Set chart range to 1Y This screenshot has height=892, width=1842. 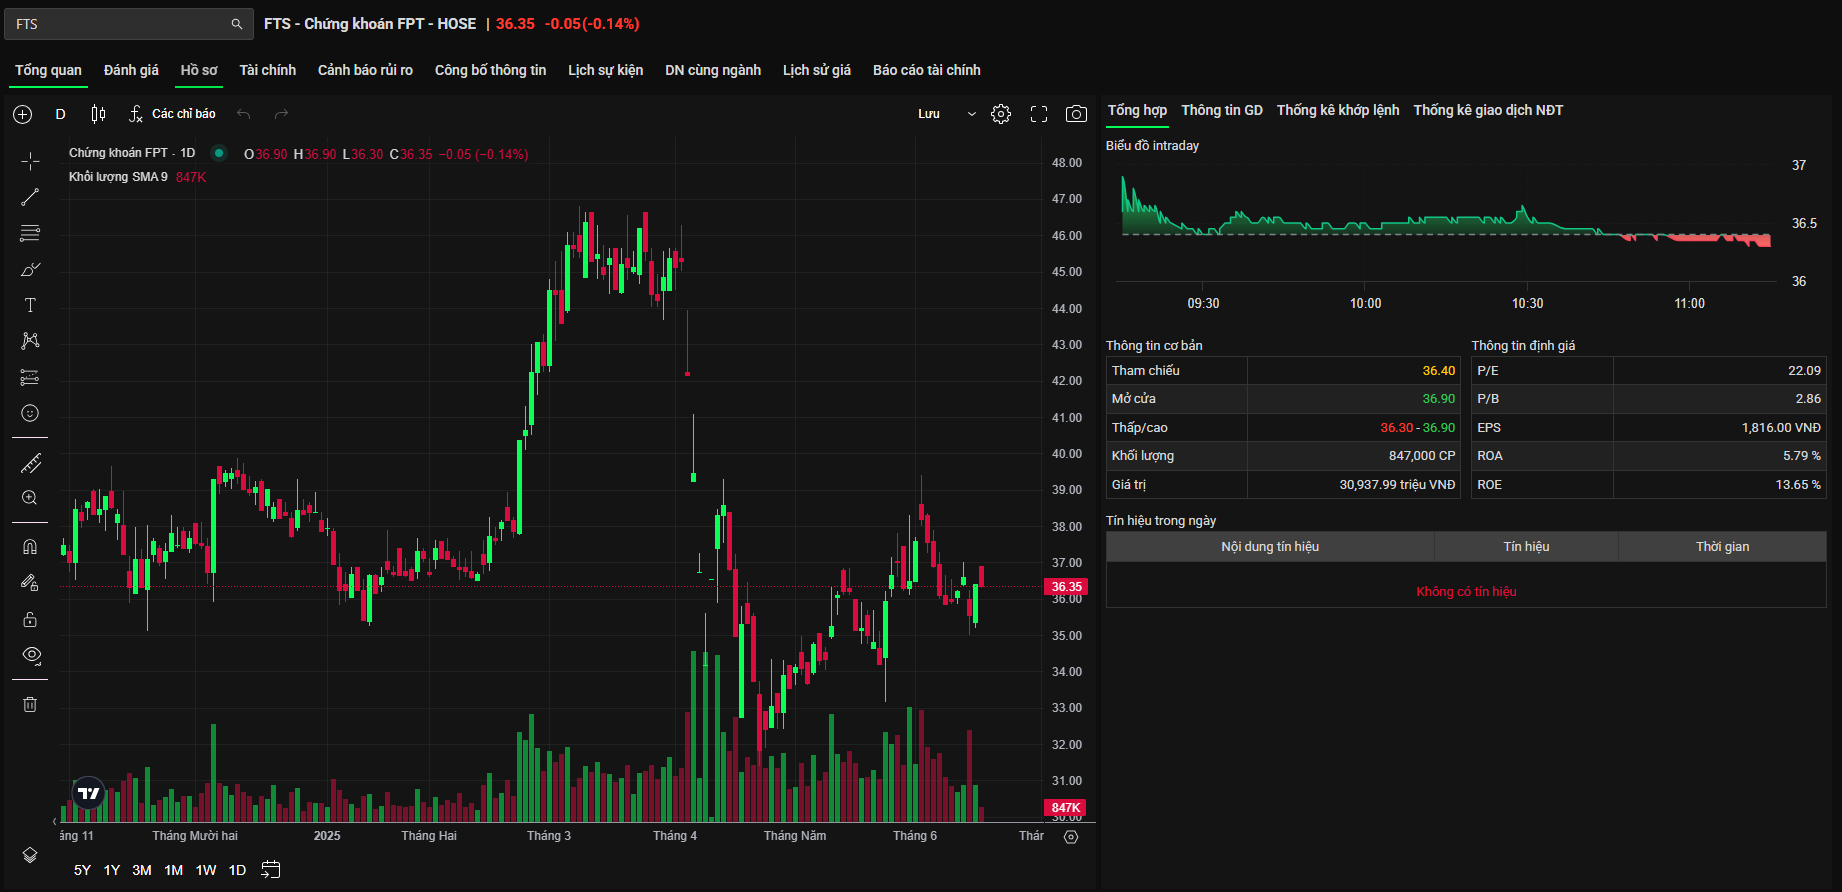pos(112,870)
